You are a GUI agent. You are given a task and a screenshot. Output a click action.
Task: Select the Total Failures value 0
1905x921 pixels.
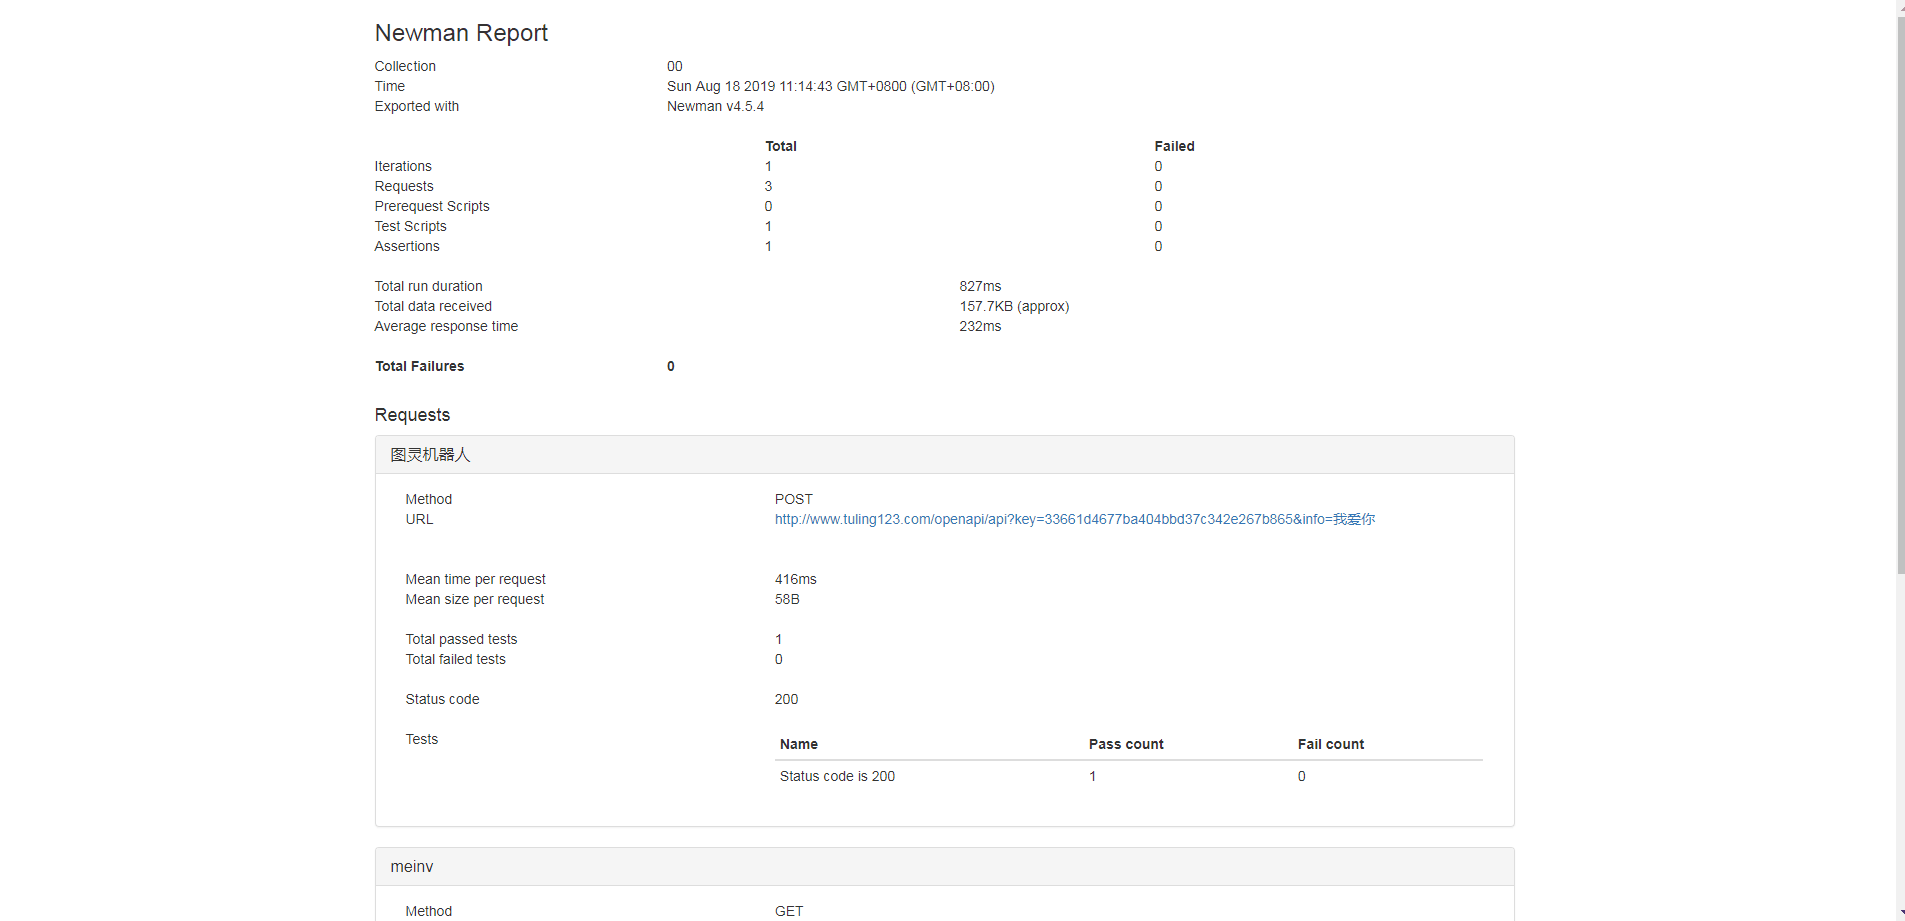tap(671, 366)
